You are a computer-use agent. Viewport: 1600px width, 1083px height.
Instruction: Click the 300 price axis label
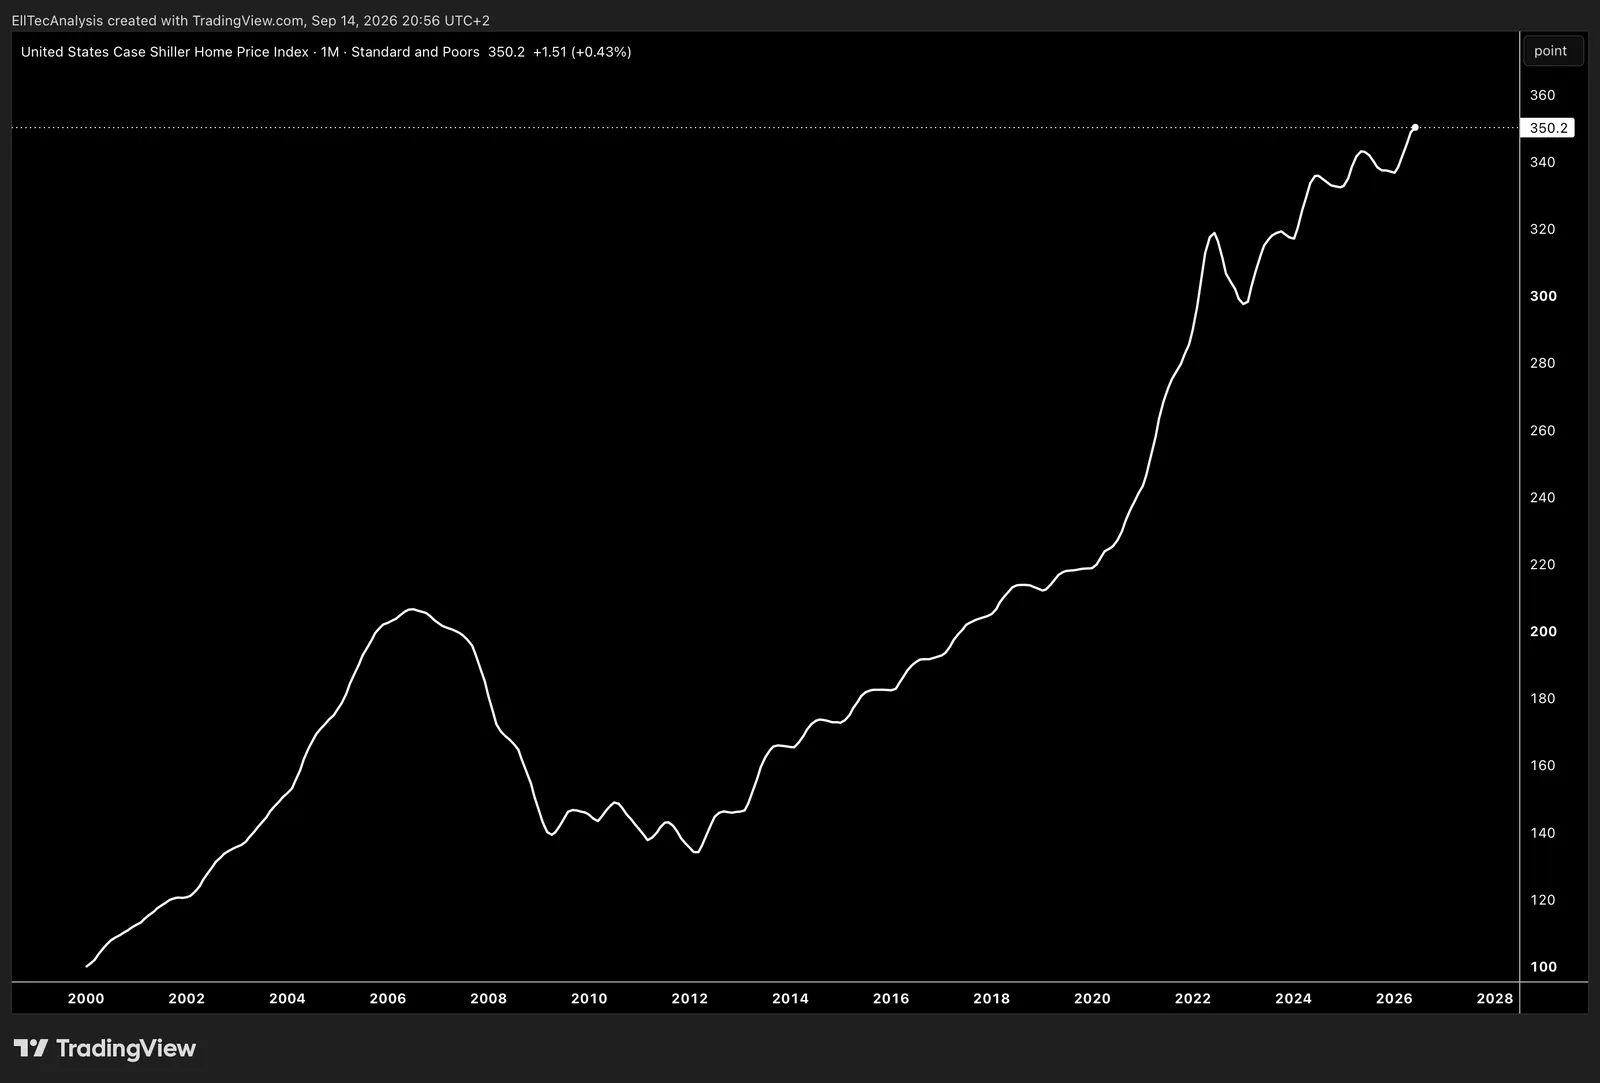coord(1543,296)
